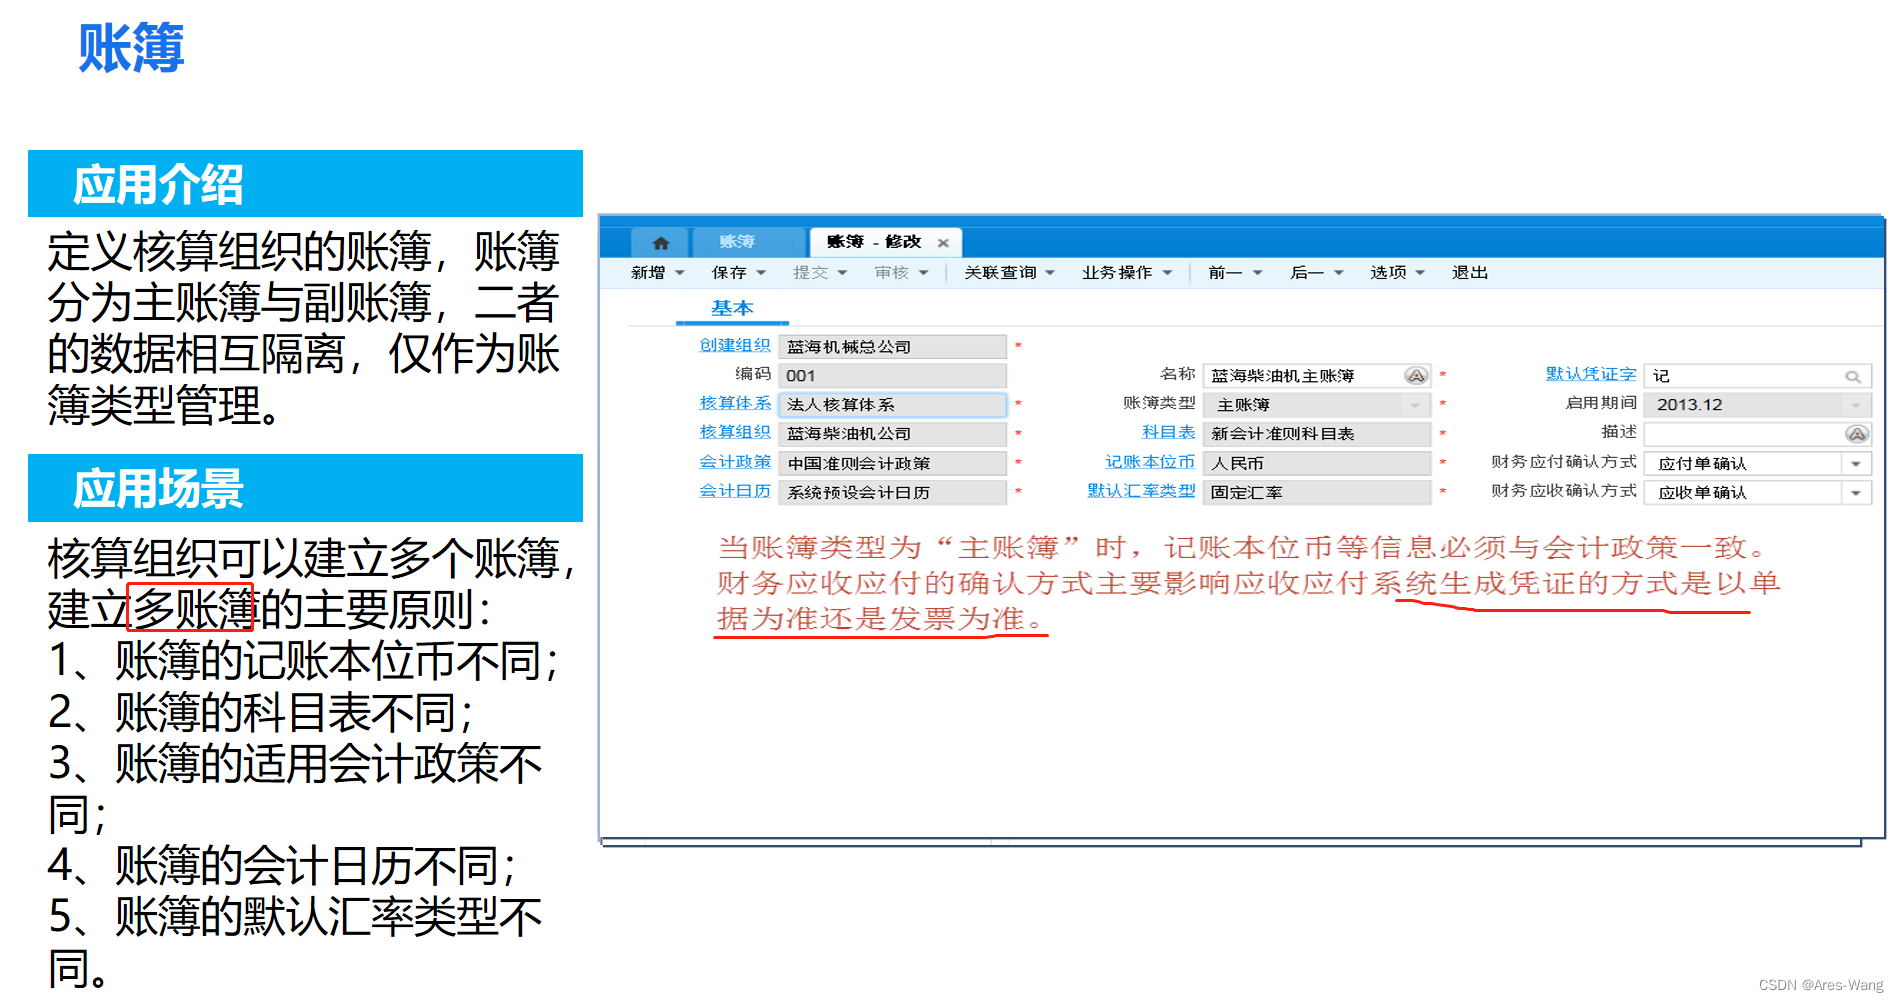
Task: Click the 编码 field containing 001
Action: point(890,374)
